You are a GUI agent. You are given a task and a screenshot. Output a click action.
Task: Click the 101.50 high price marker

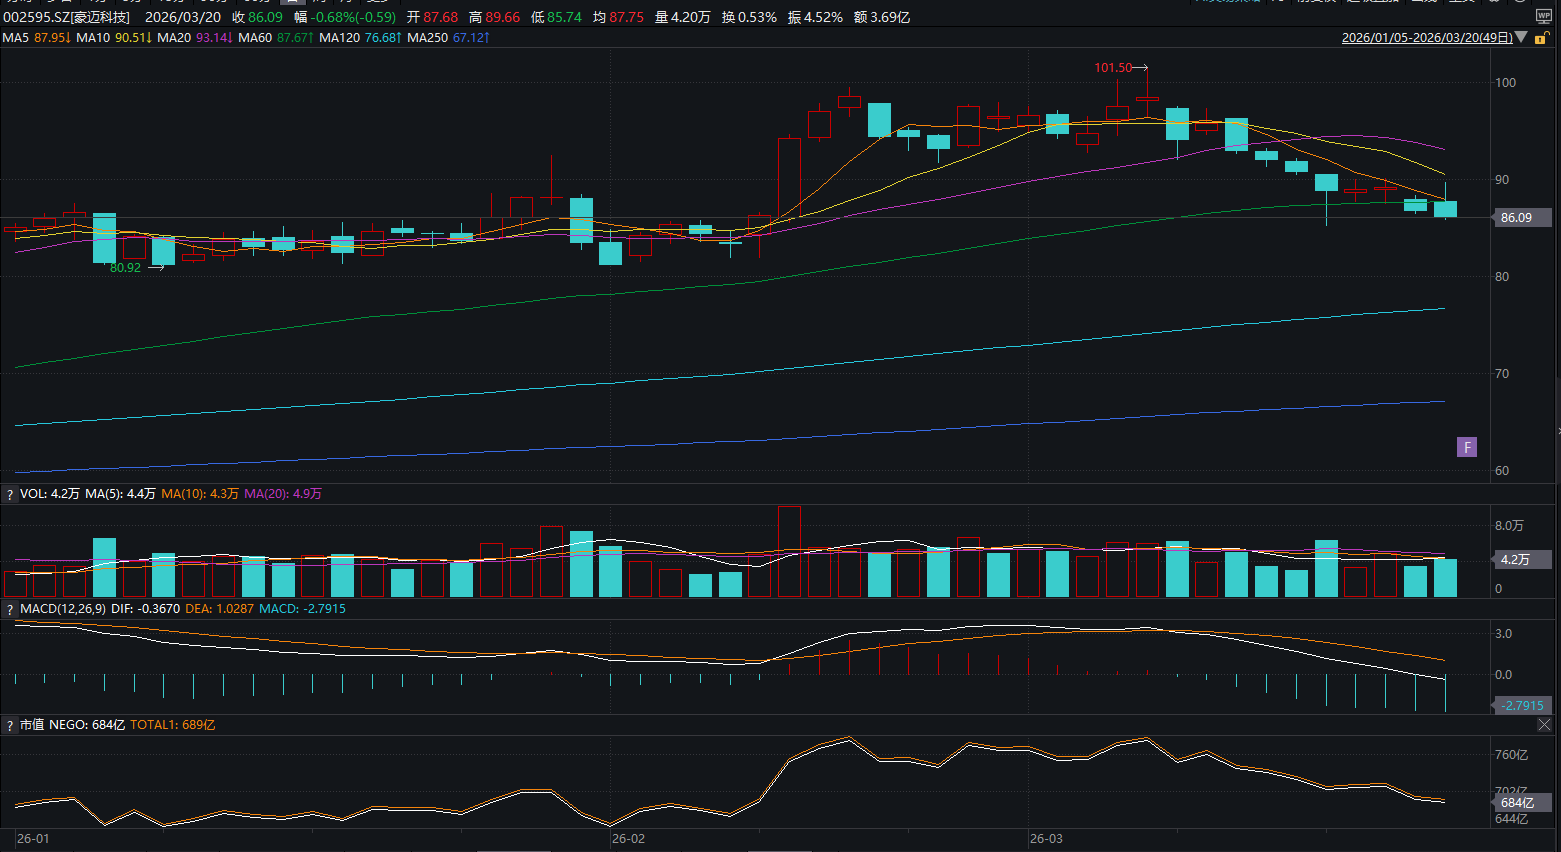[1113, 68]
